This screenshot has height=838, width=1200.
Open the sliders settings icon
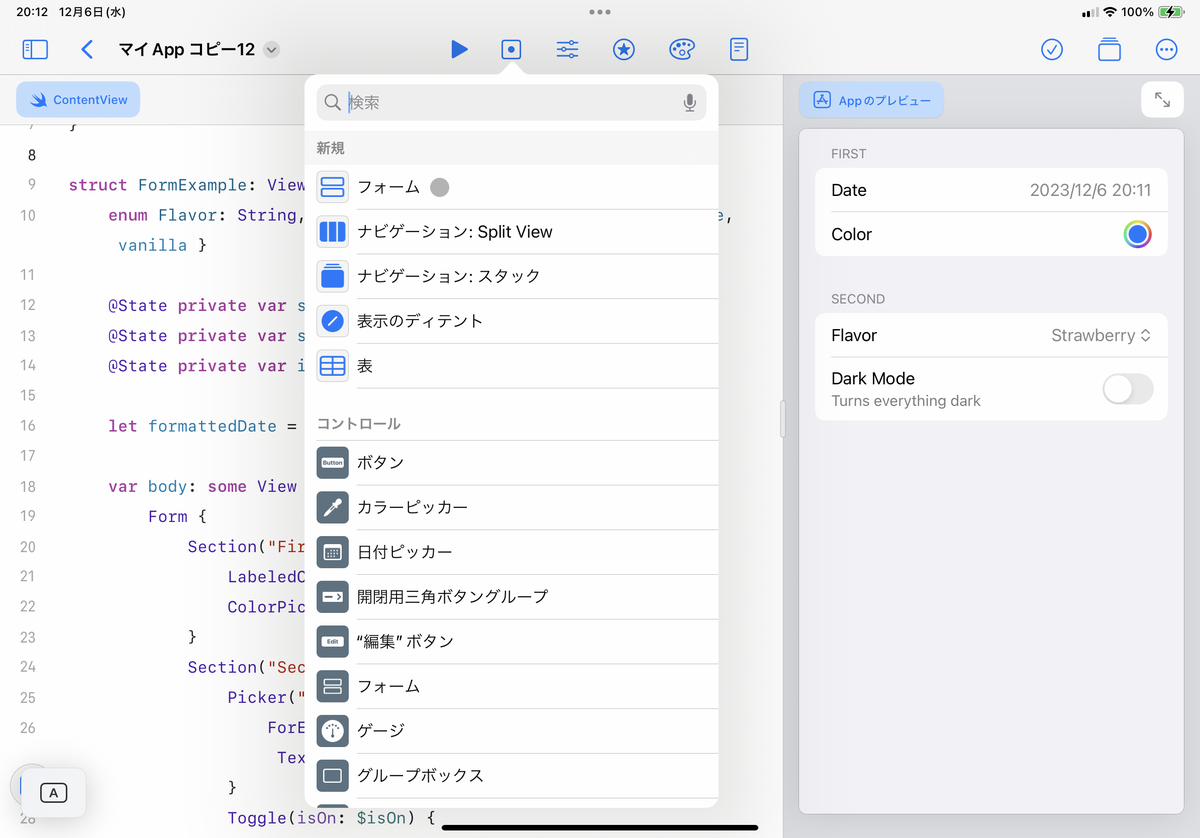pyautogui.click(x=567, y=49)
